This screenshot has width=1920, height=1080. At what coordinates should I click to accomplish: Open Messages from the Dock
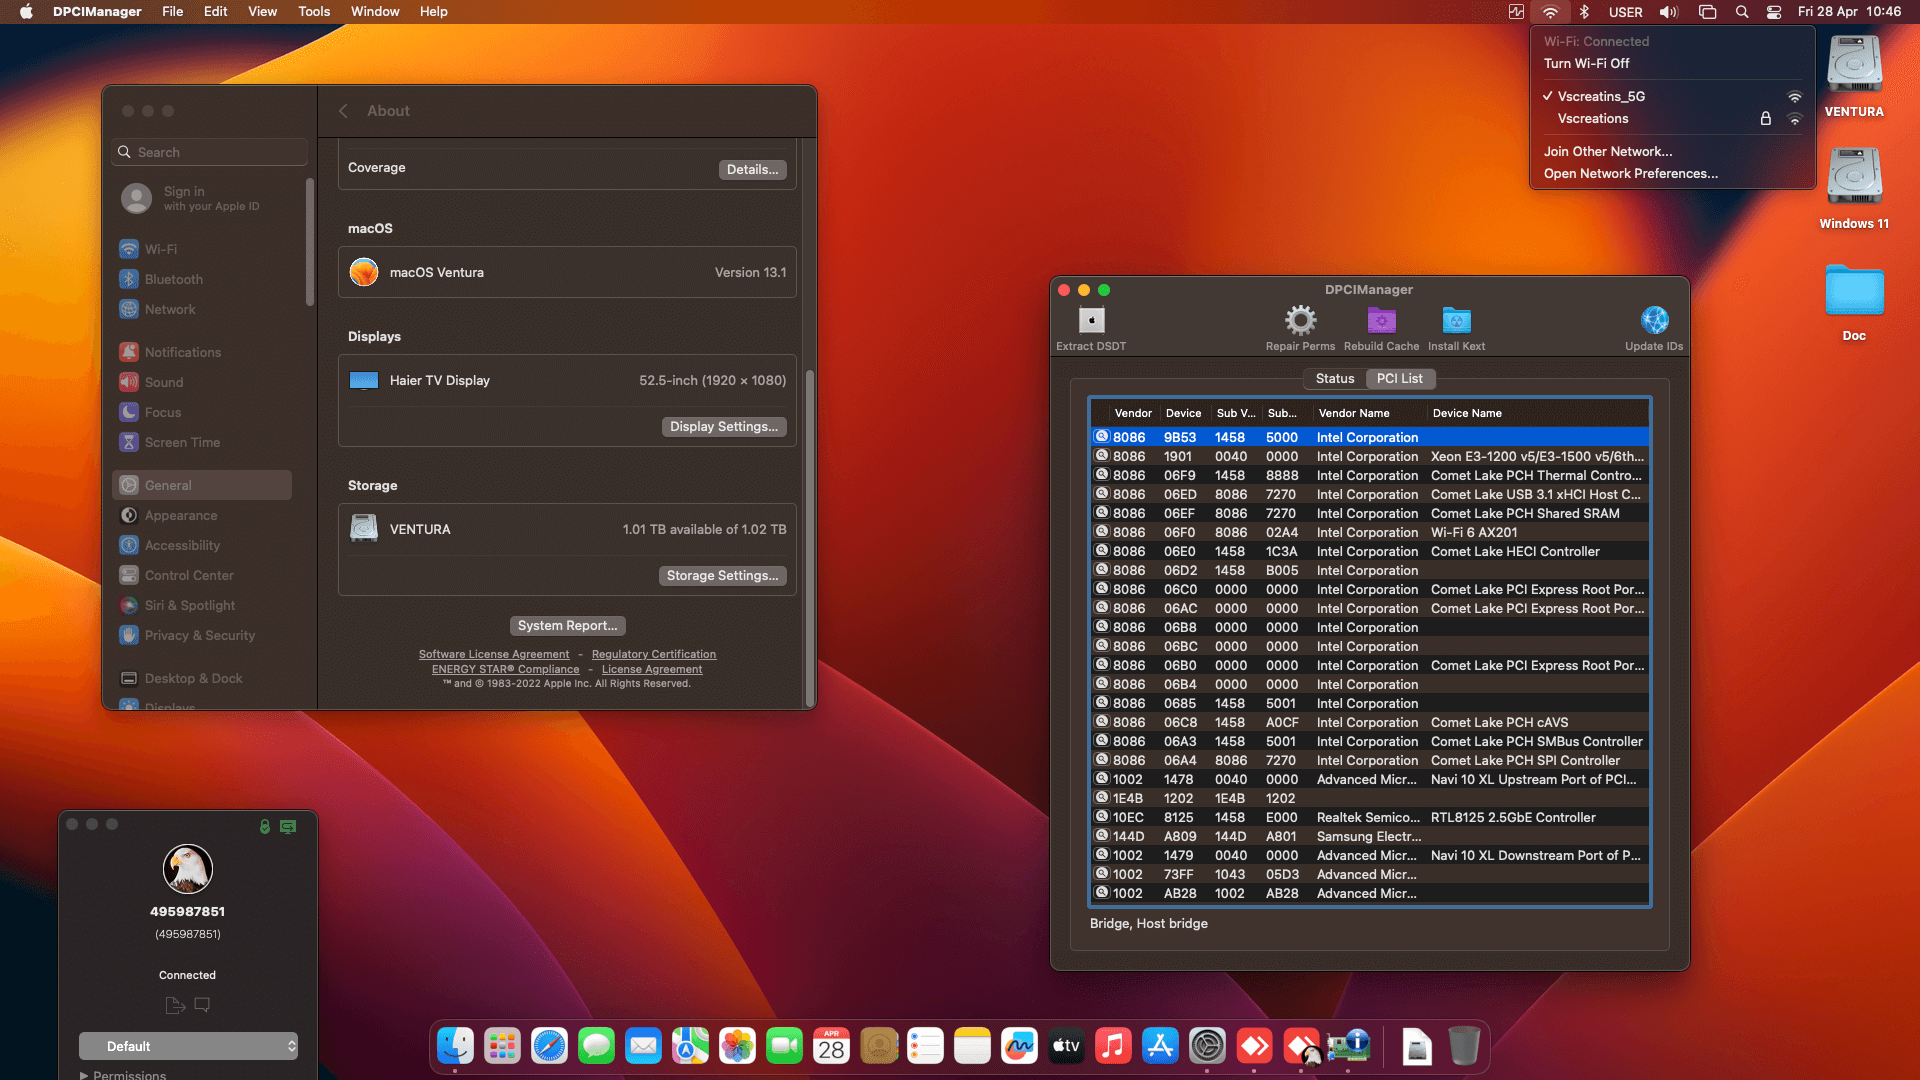596,1046
